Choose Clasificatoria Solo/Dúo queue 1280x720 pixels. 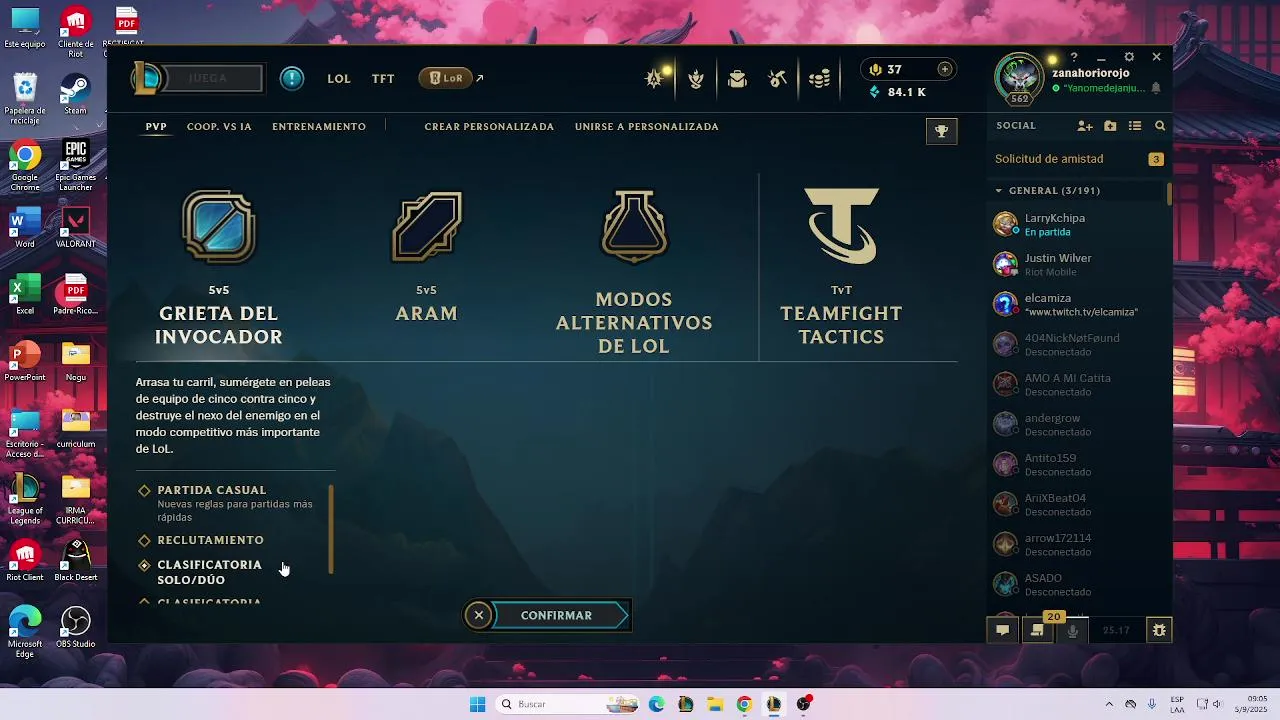[x=209, y=572]
